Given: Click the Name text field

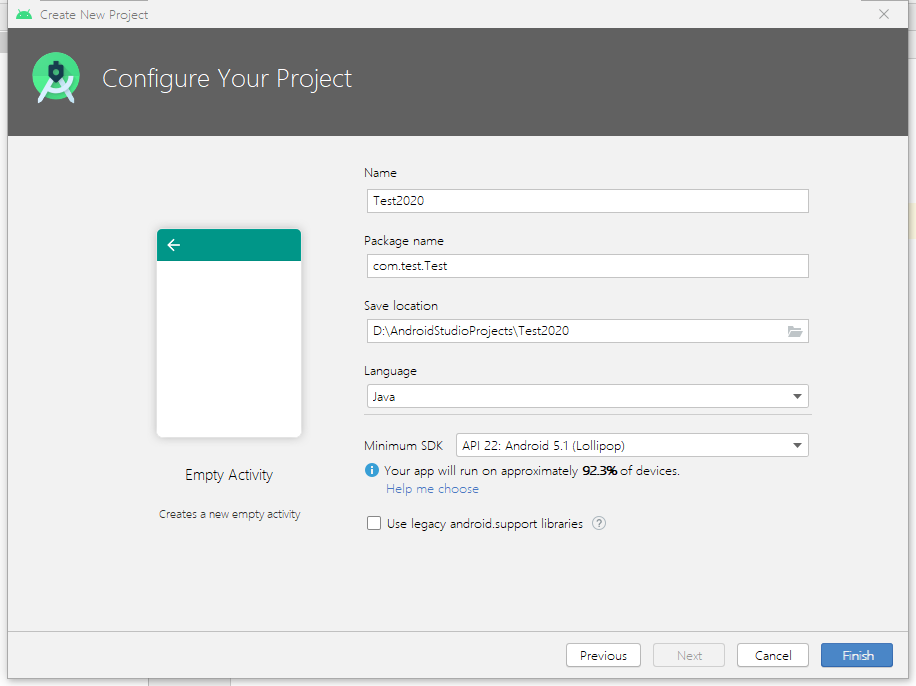Looking at the screenshot, I should [x=586, y=201].
